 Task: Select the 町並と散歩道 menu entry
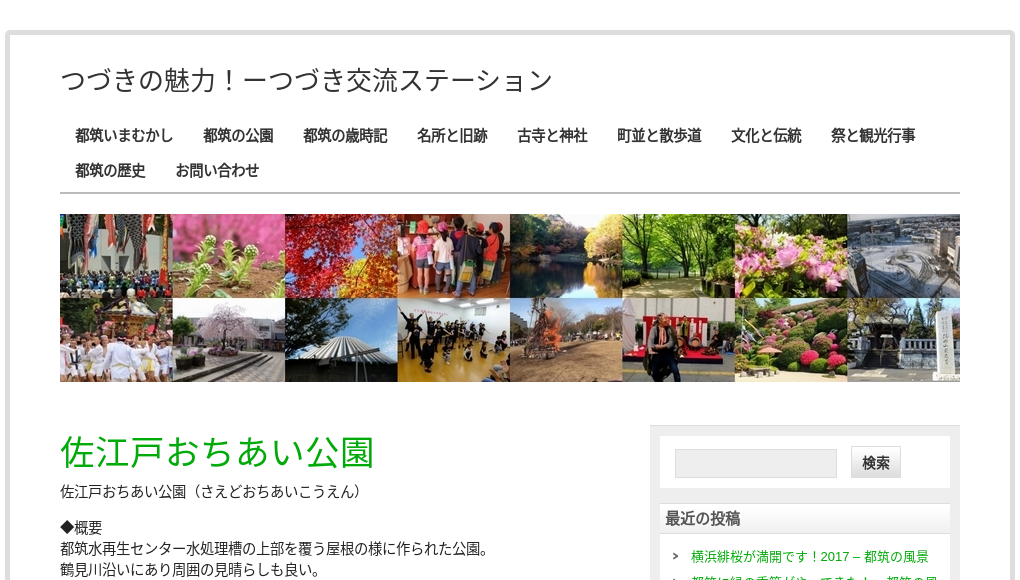(x=659, y=136)
